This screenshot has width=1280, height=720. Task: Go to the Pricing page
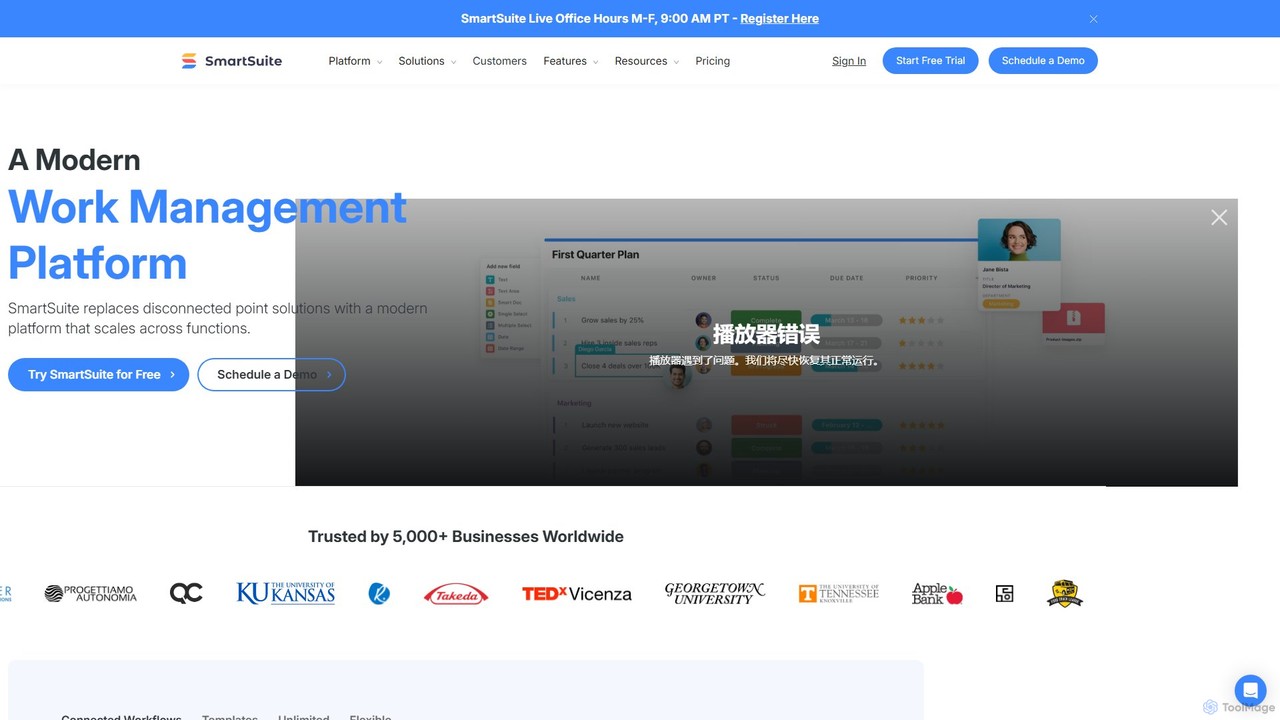(x=713, y=61)
